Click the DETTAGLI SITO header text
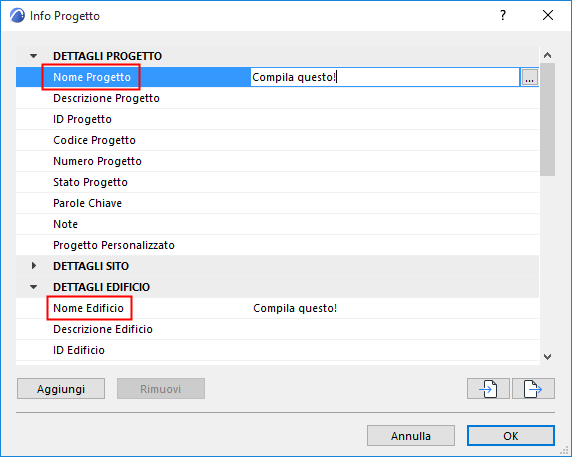The width and height of the screenshot is (572, 457). point(91,266)
